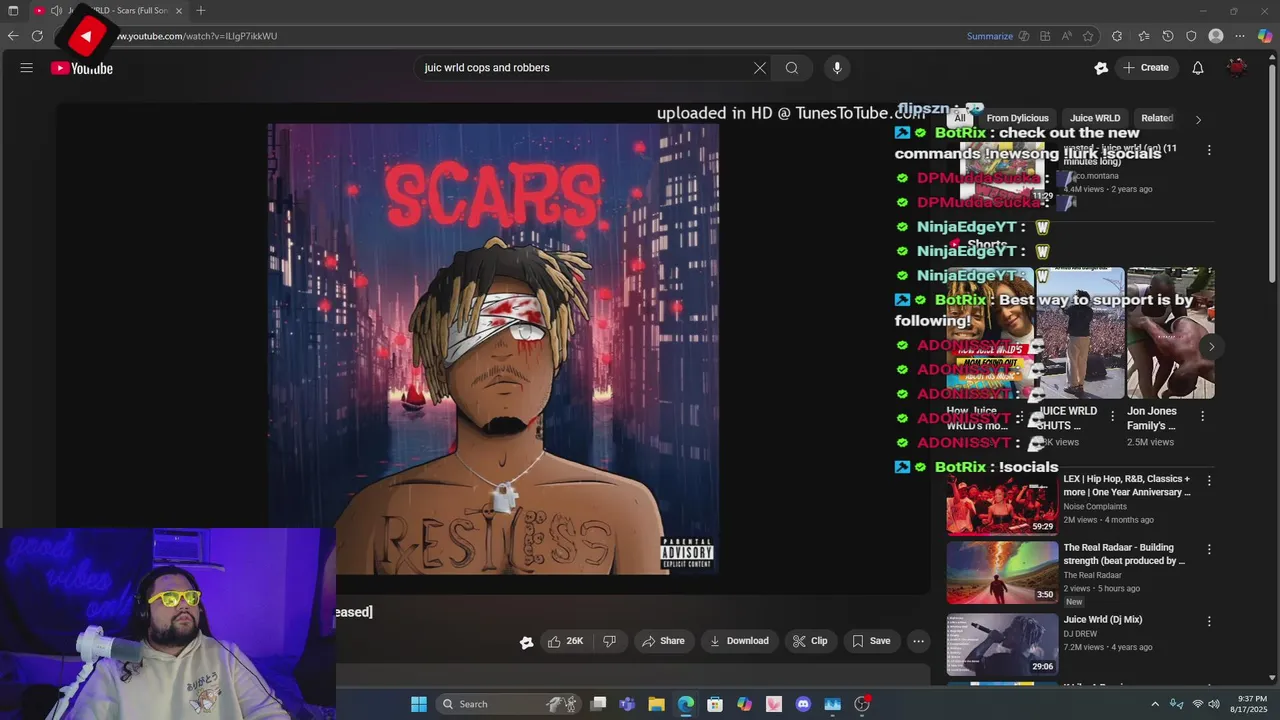Image resolution: width=1280 pixels, height=720 pixels.
Task: Open the YouTube hamburger guide menu
Action: (x=27, y=68)
